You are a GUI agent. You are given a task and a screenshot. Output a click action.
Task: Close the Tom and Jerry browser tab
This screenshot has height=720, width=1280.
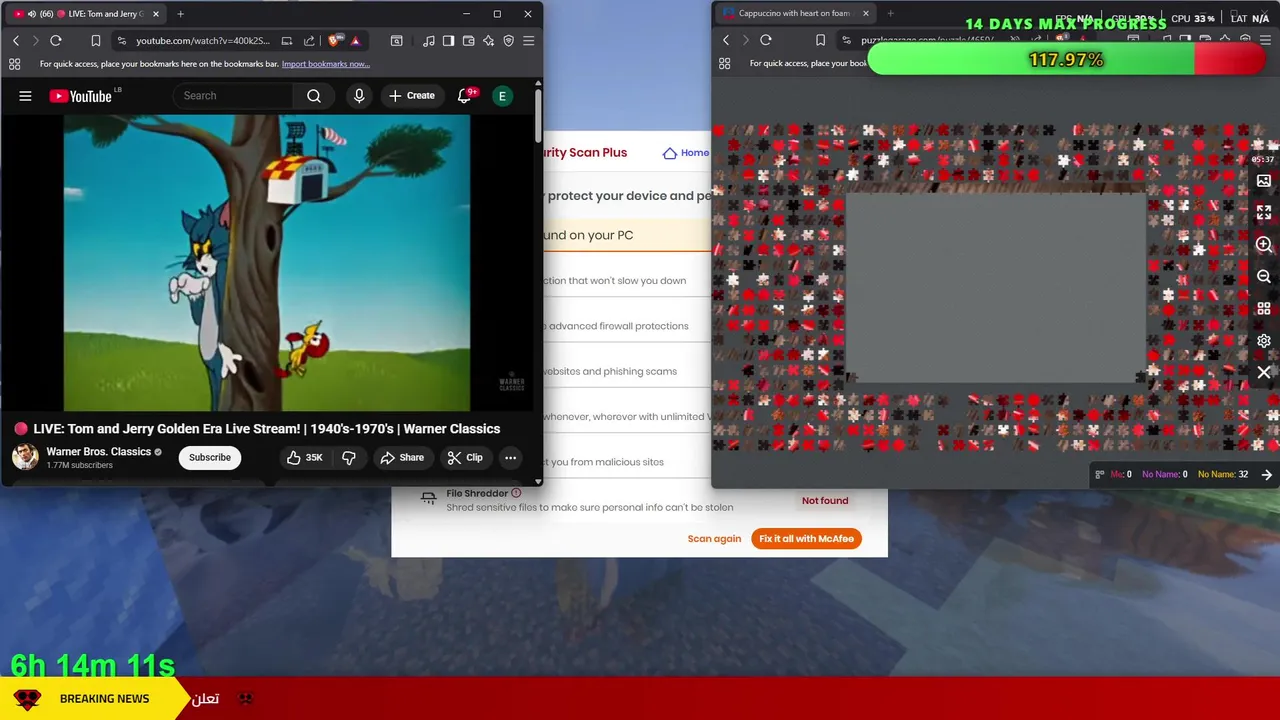pos(156,14)
